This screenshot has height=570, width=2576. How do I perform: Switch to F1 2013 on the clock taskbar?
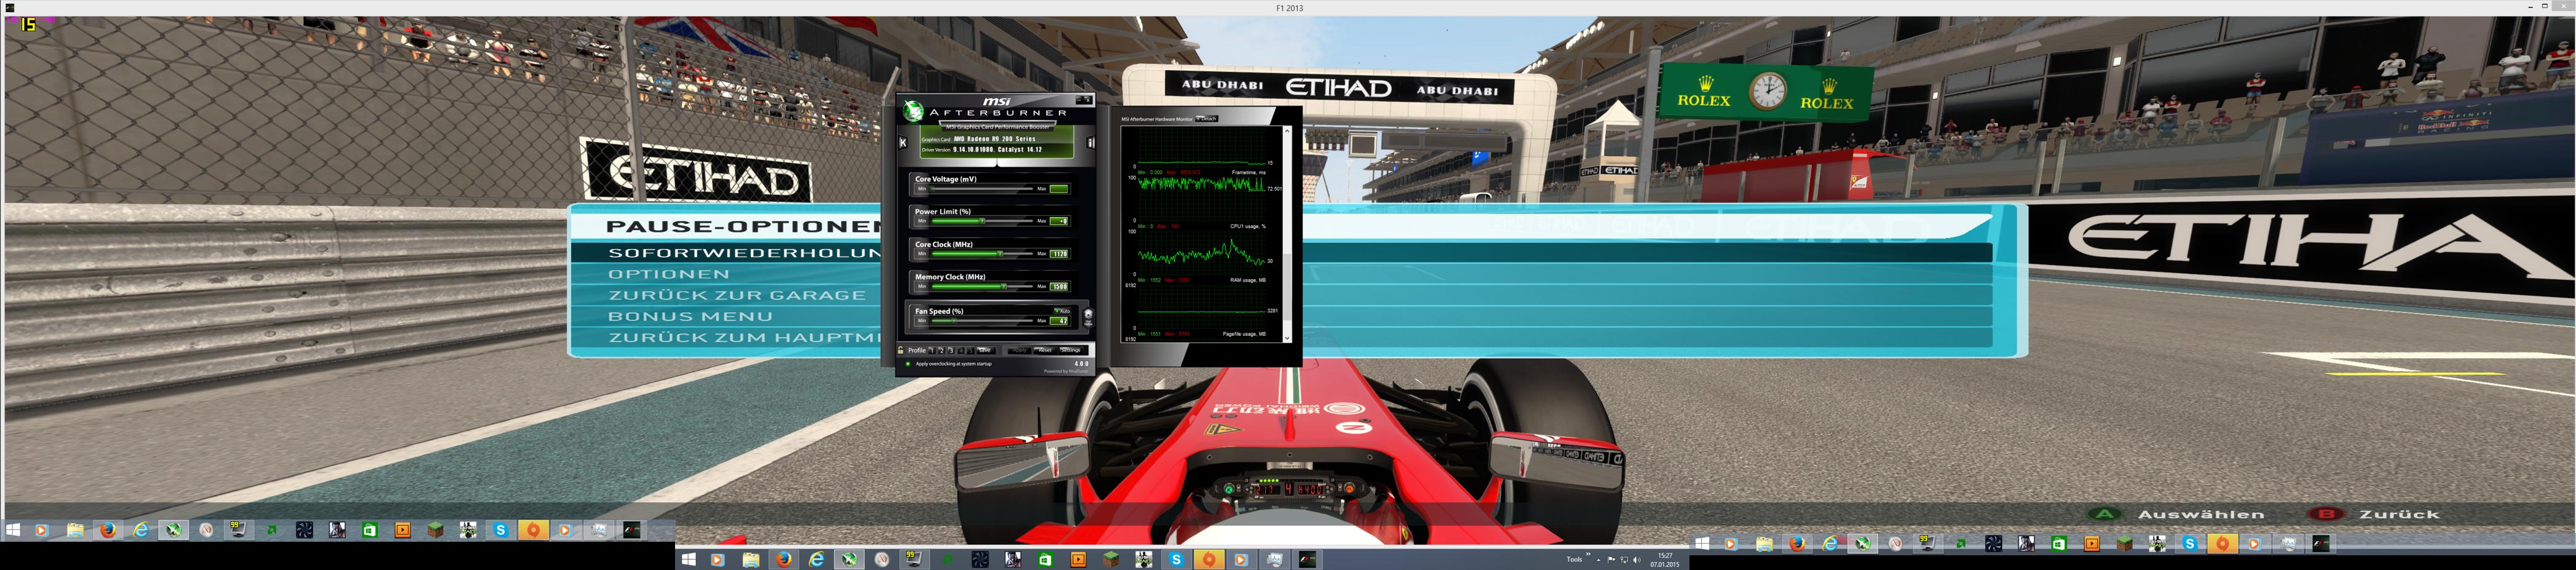click(x=1308, y=560)
